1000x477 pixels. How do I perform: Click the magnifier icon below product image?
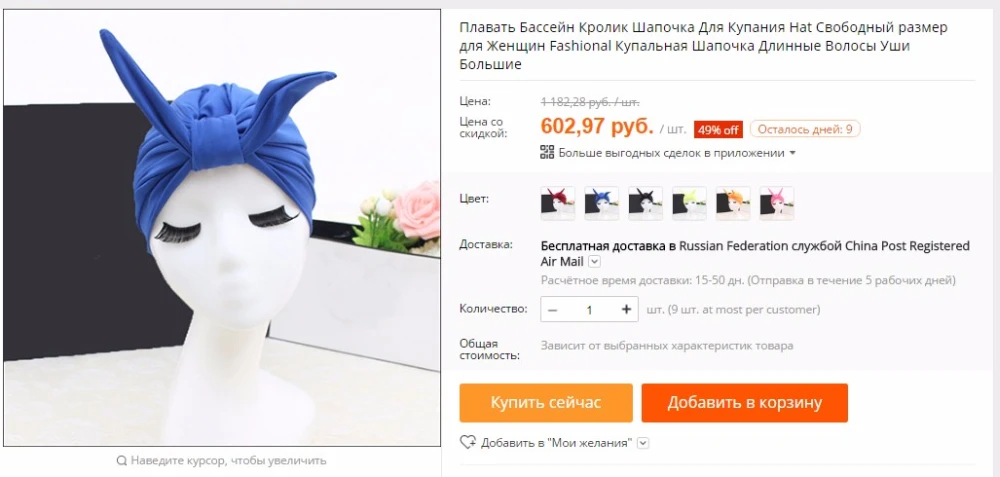121,460
